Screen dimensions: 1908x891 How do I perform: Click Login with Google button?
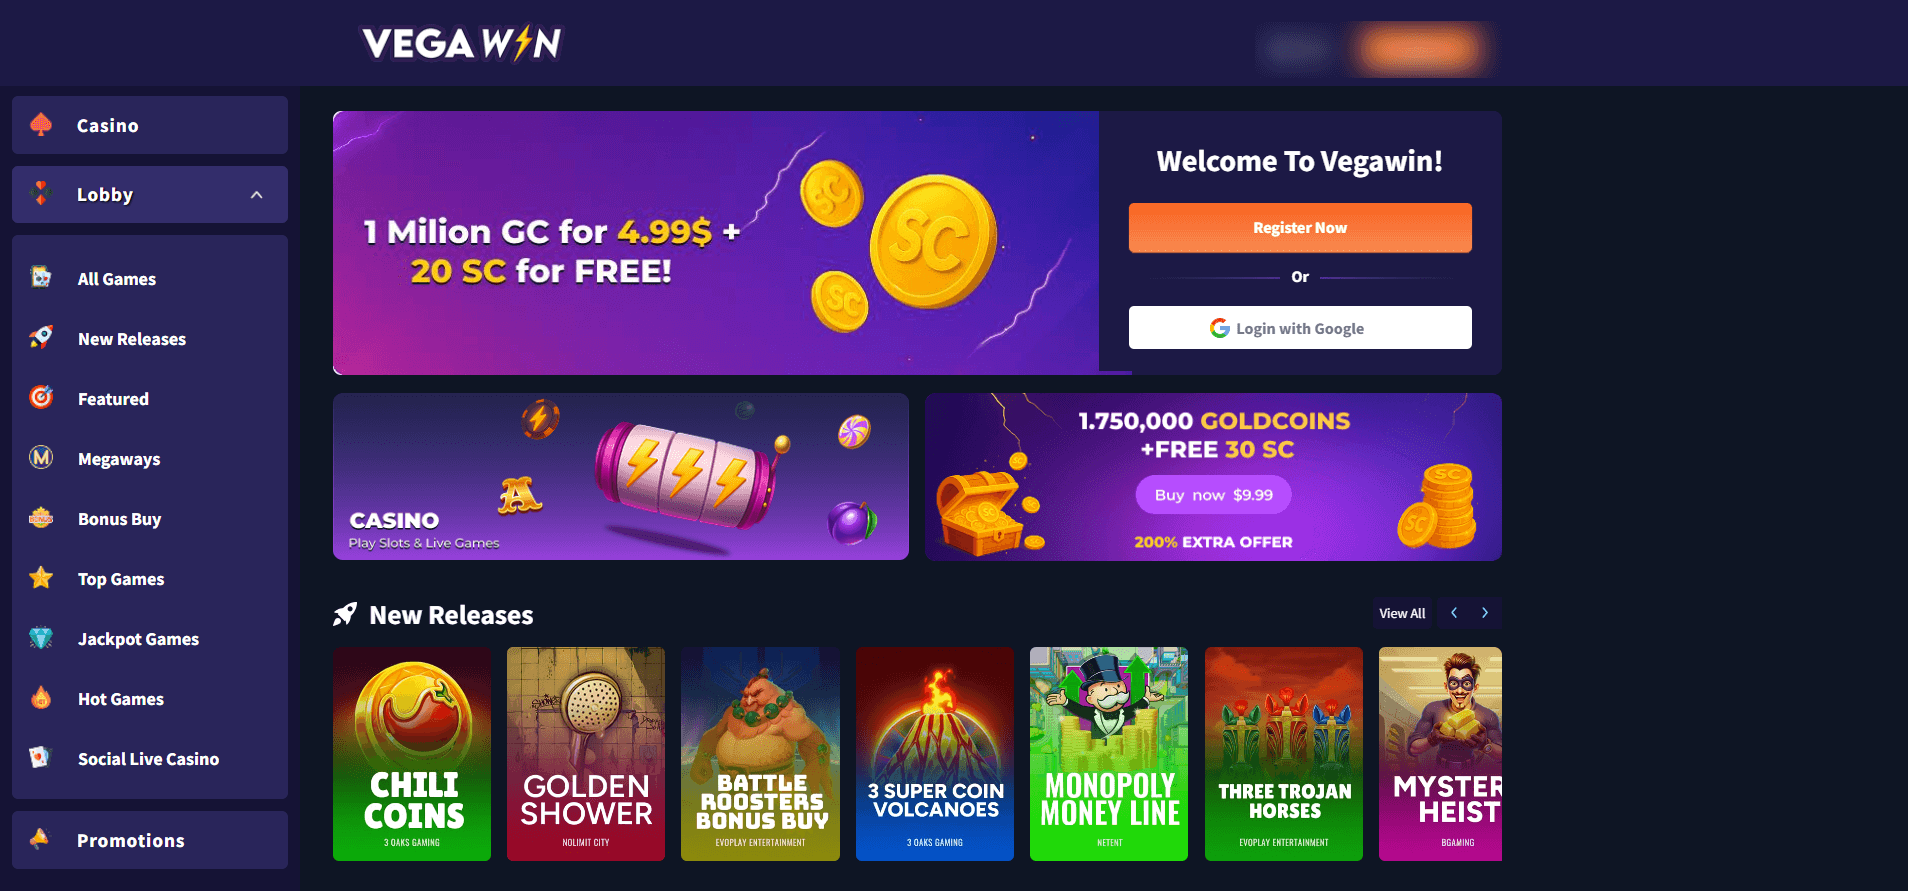pyautogui.click(x=1300, y=328)
